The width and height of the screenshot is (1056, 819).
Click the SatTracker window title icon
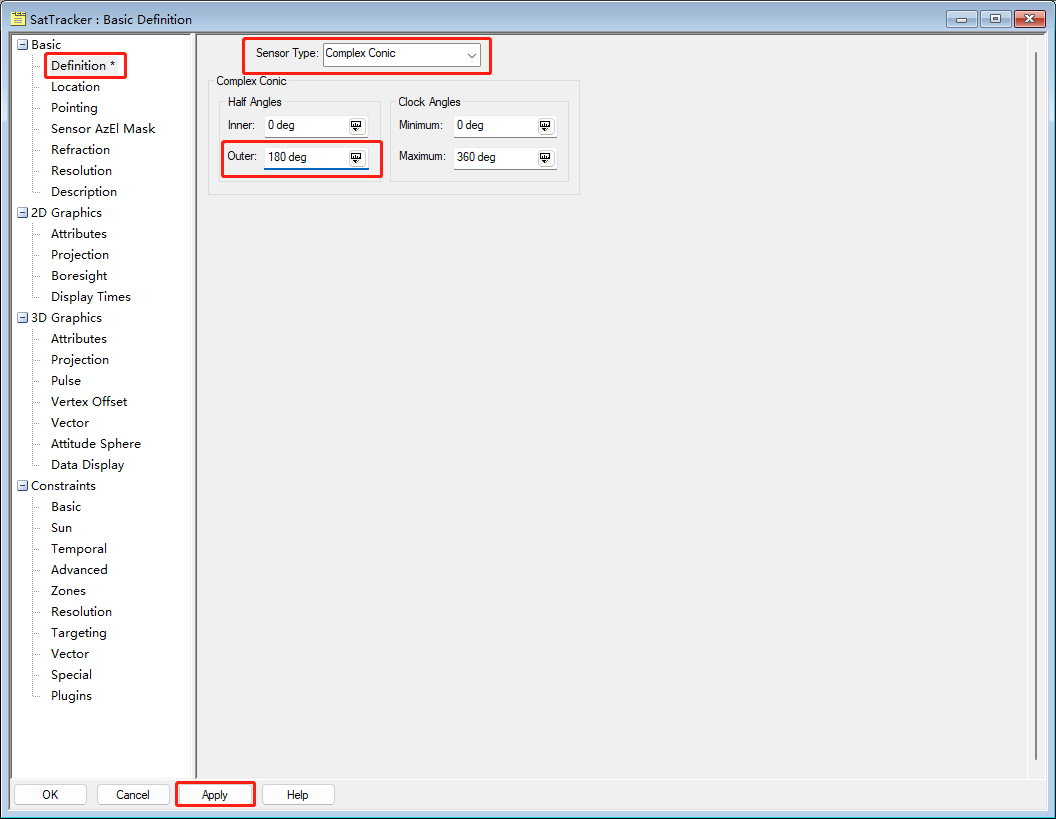point(18,19)
